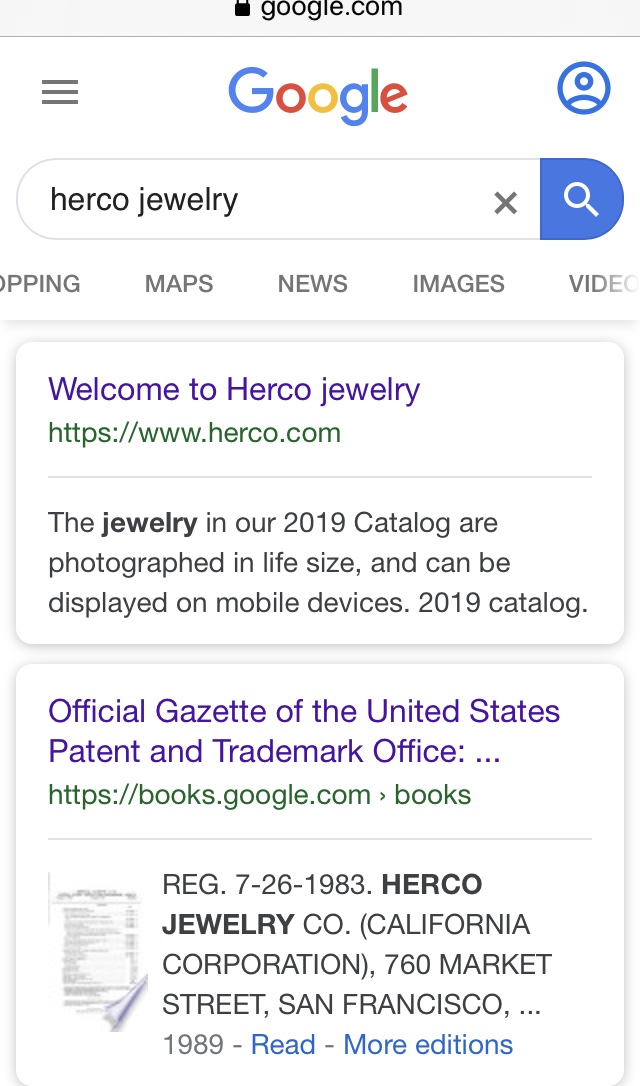
Task: Click into the 'herco jewelry' search field
Action: (260, 200)
